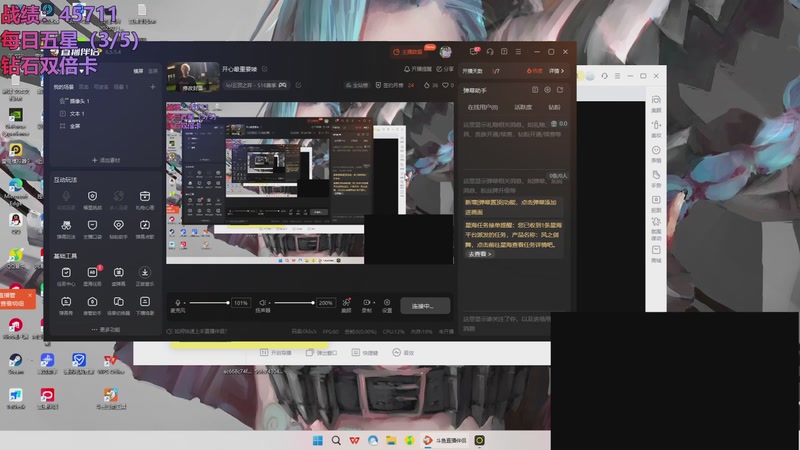800x450 pixels.
Task: Adjust speaker volume slider
Action: (294, 303)
